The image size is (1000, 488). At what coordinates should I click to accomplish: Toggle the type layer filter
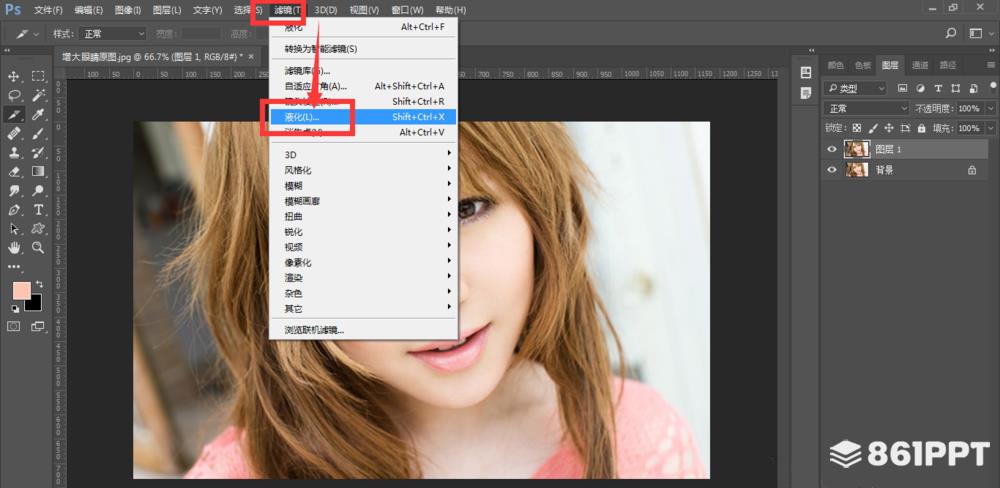(938, 88)
